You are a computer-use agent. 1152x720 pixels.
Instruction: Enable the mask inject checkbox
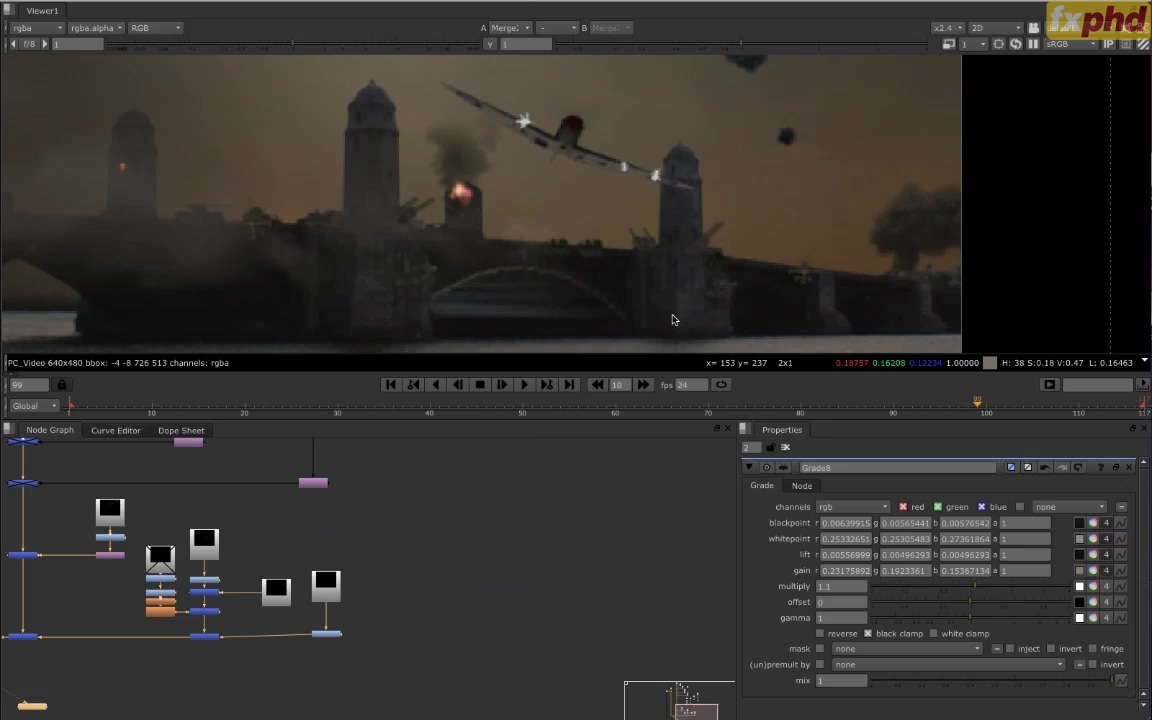[x=1010, y=649]
